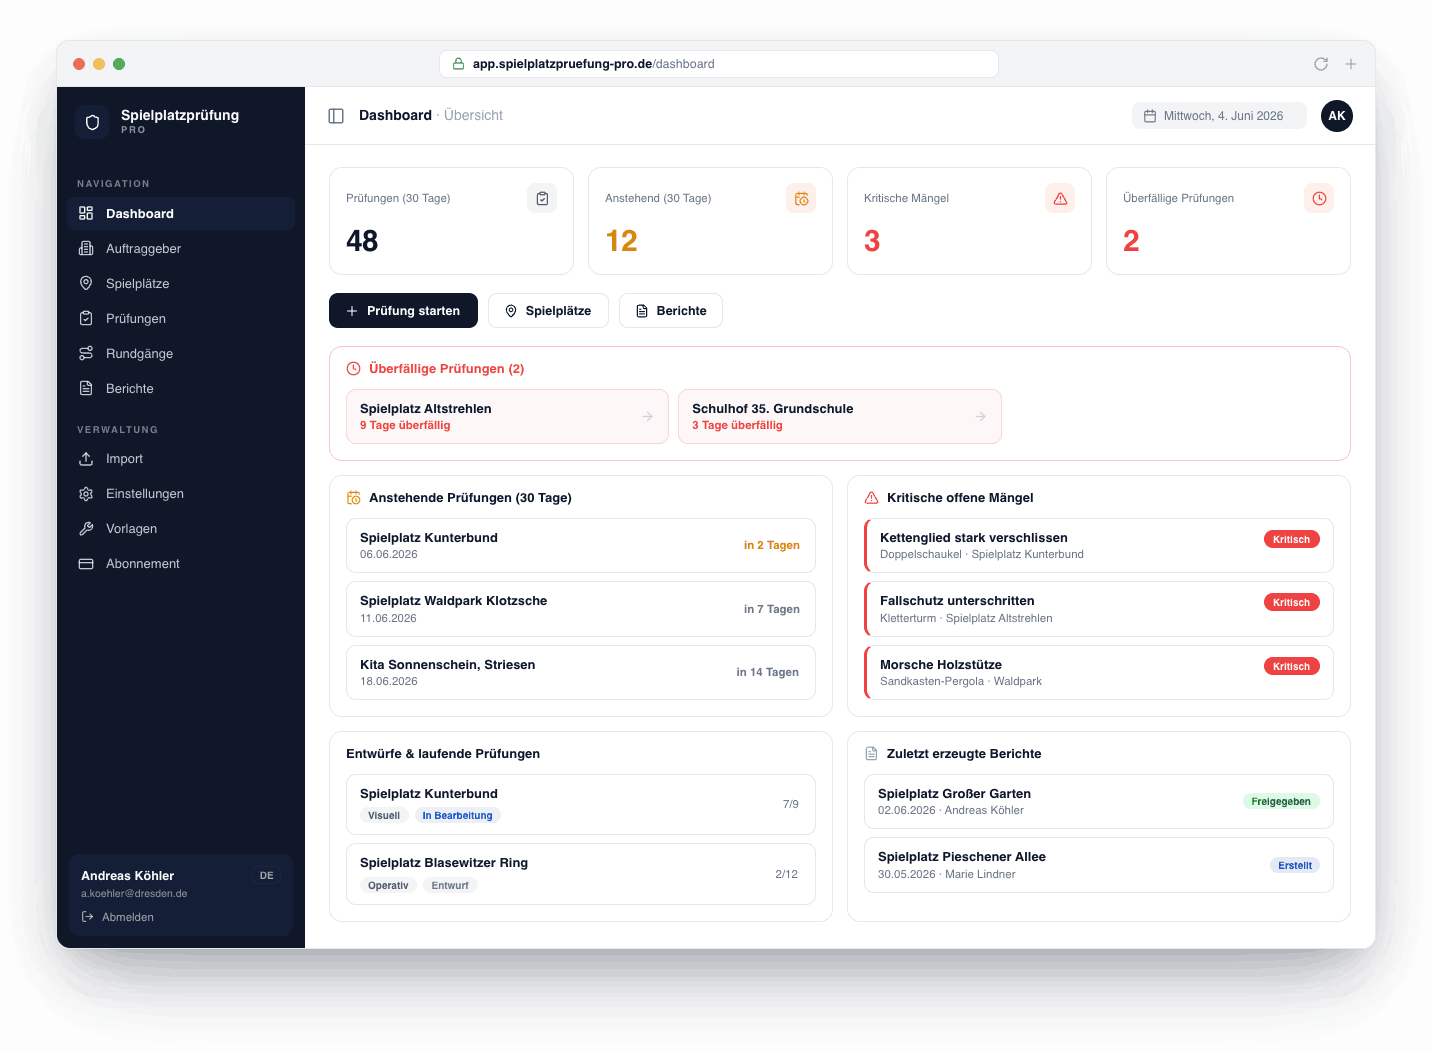The width and height of the screenshot is (1432, 1050).
Task: Open Einstellungen in the sidebar
Action: [x=181, y=494]
